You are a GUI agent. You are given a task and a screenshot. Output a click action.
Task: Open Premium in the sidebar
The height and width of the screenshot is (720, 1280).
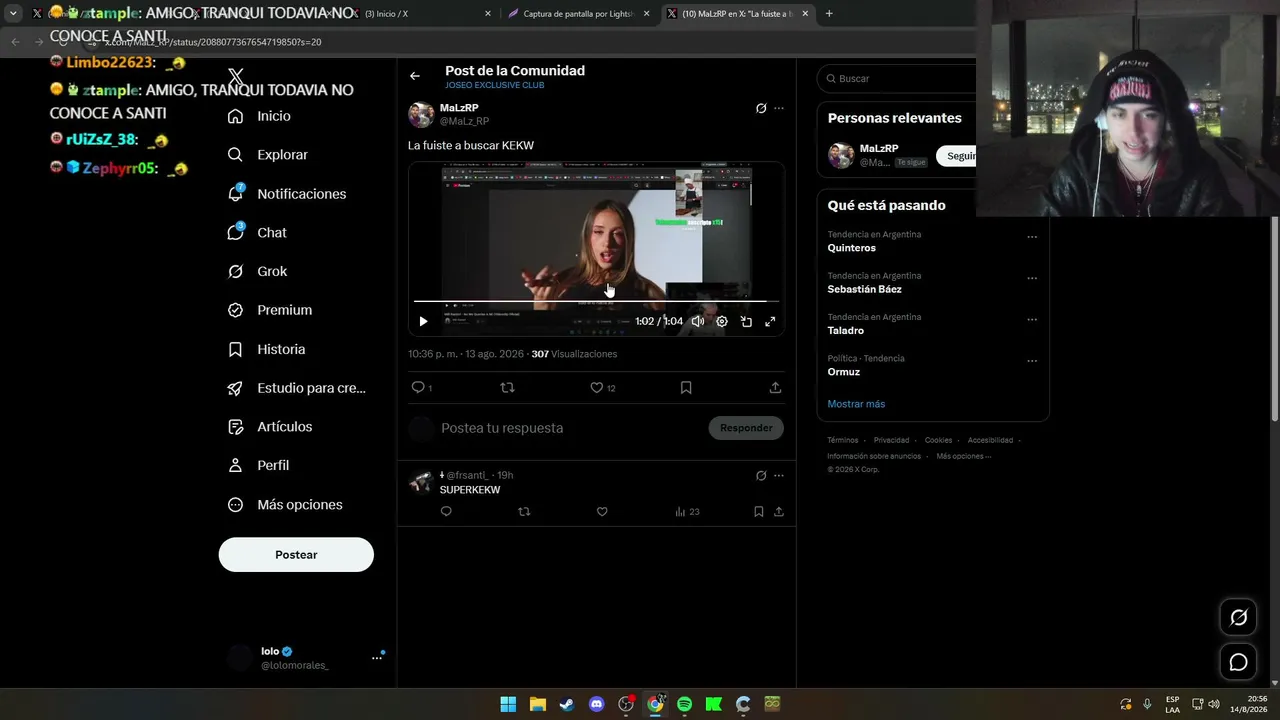(270, 310)
